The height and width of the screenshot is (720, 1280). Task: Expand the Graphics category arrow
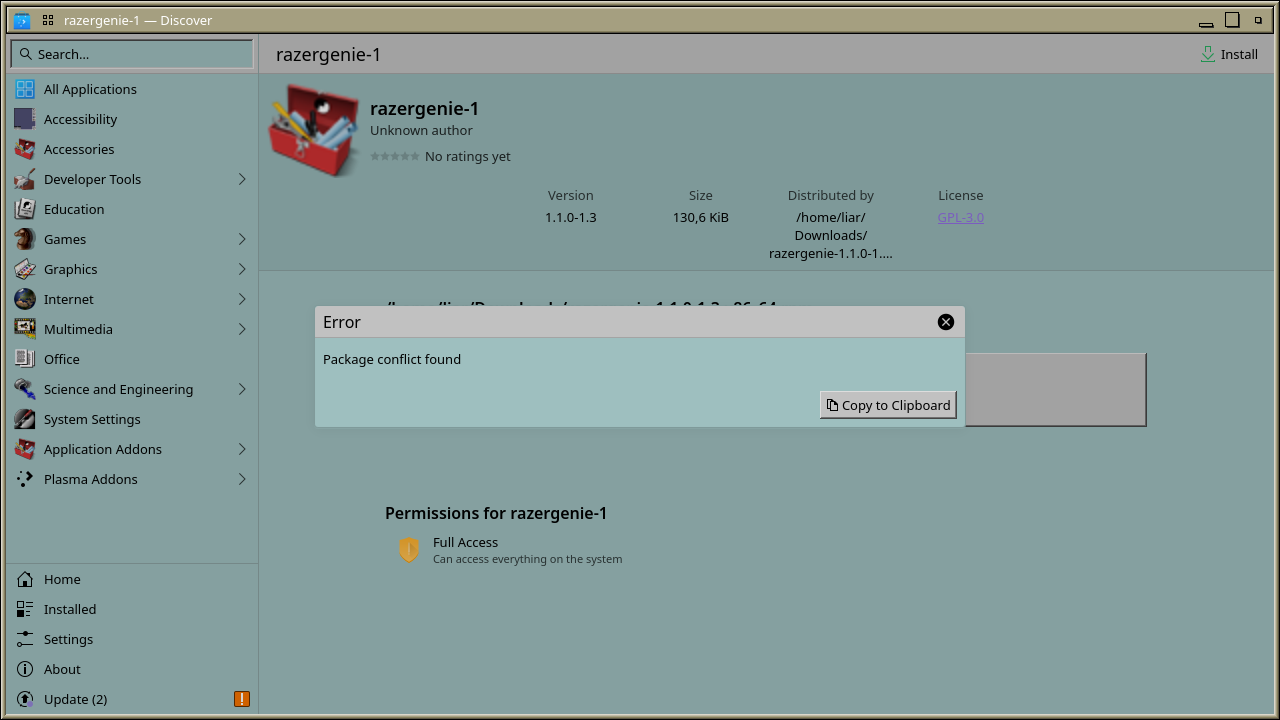[x=242, y=269]
